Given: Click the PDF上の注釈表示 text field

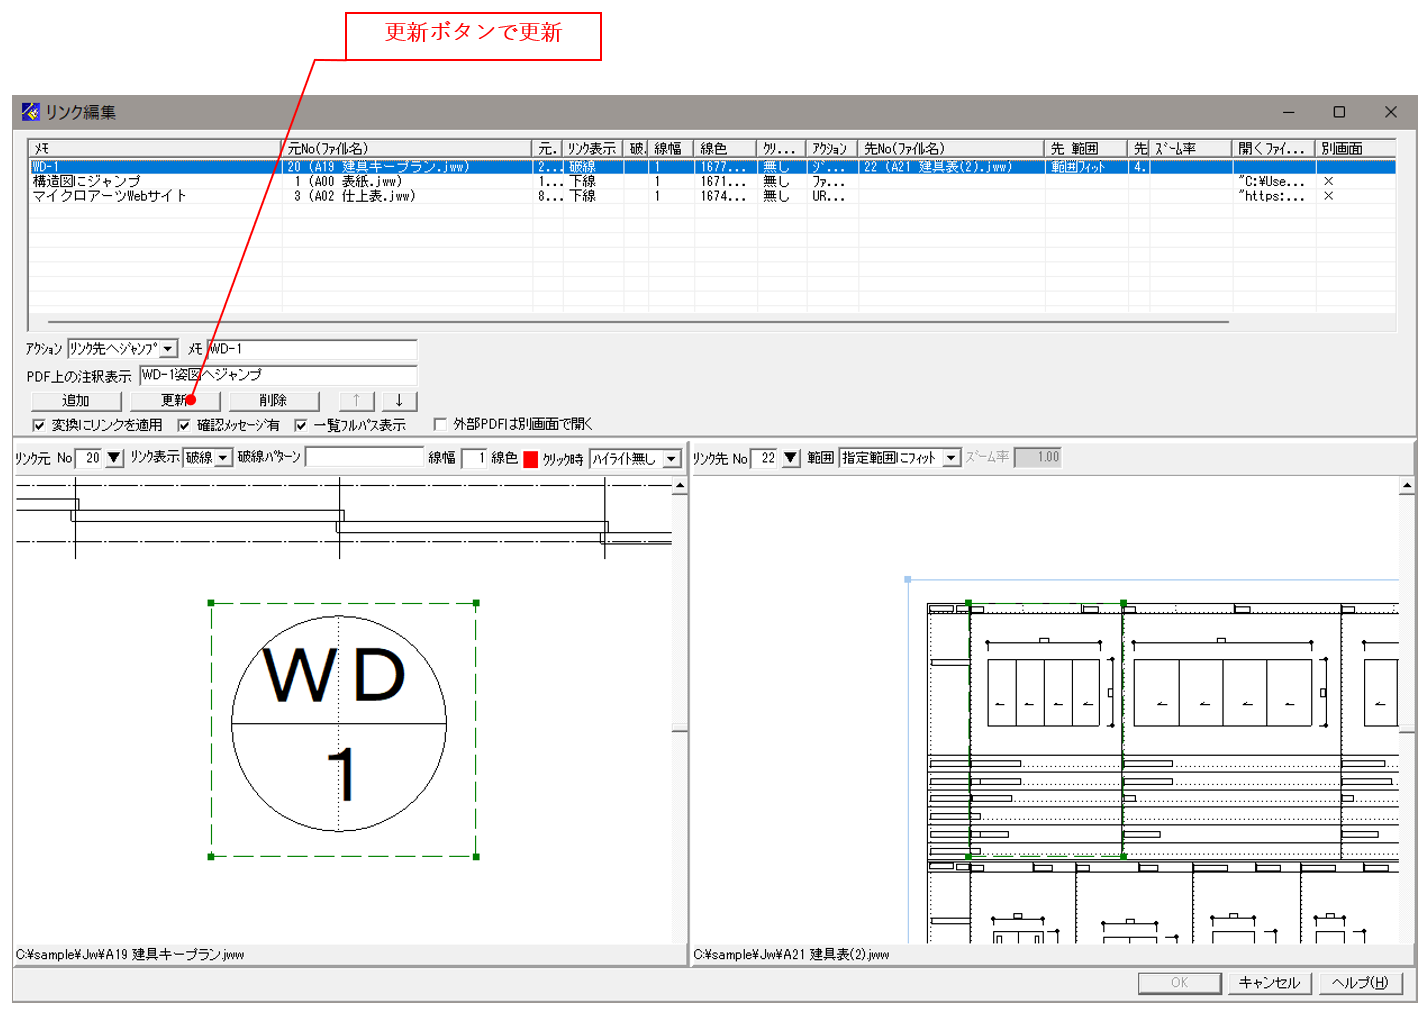Looking at the screenshot, I should pyautogui.click(x=277, y=375).
